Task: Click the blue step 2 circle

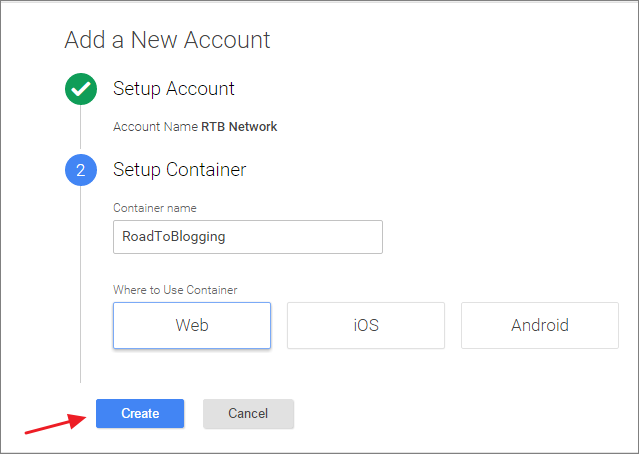Action: [80, 170]
